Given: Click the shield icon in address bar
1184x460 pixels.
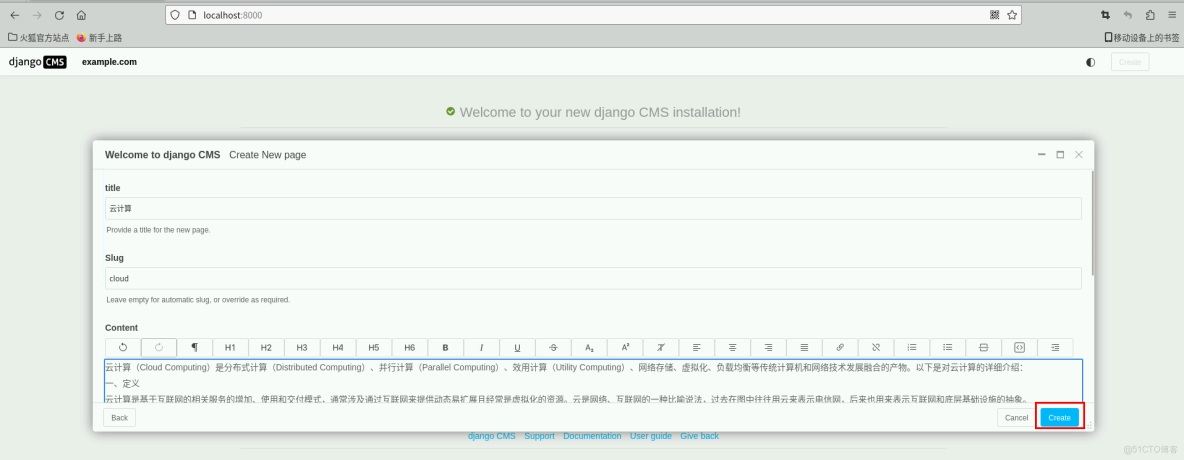Looking at the screenshot, I should point(175,15).
